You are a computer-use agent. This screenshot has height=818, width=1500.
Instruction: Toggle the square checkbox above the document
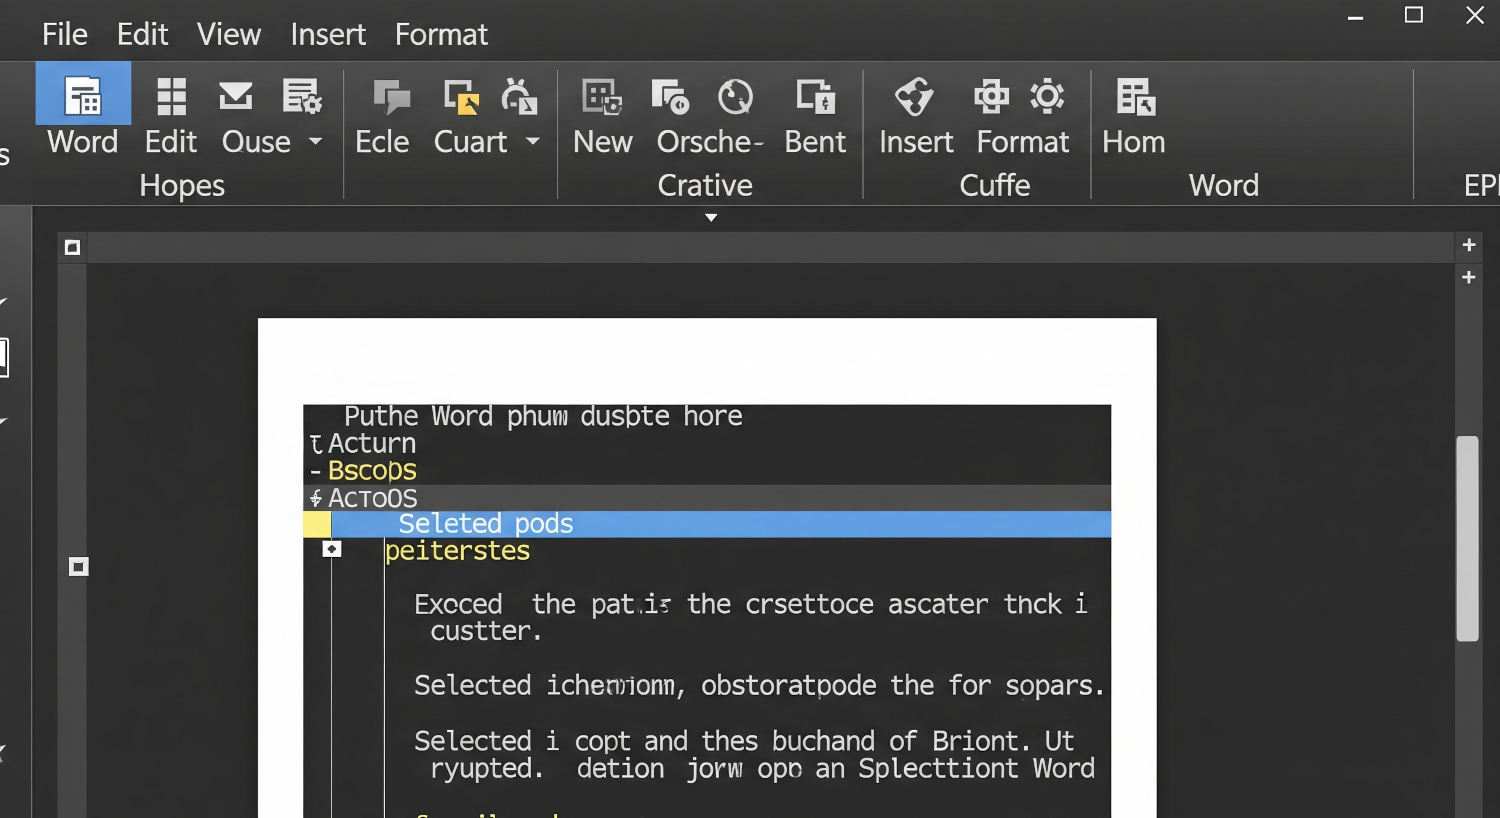(72, 248)
